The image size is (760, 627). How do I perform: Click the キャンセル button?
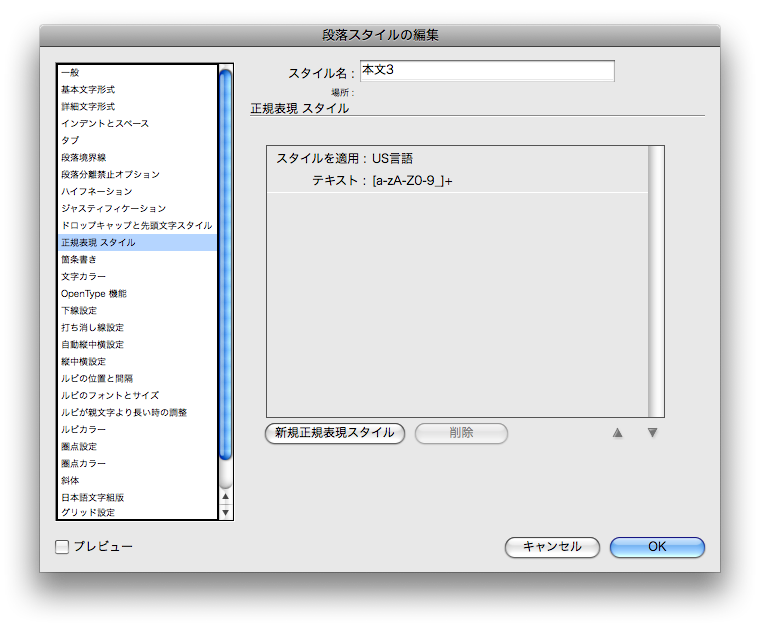(x=552, y=547)
